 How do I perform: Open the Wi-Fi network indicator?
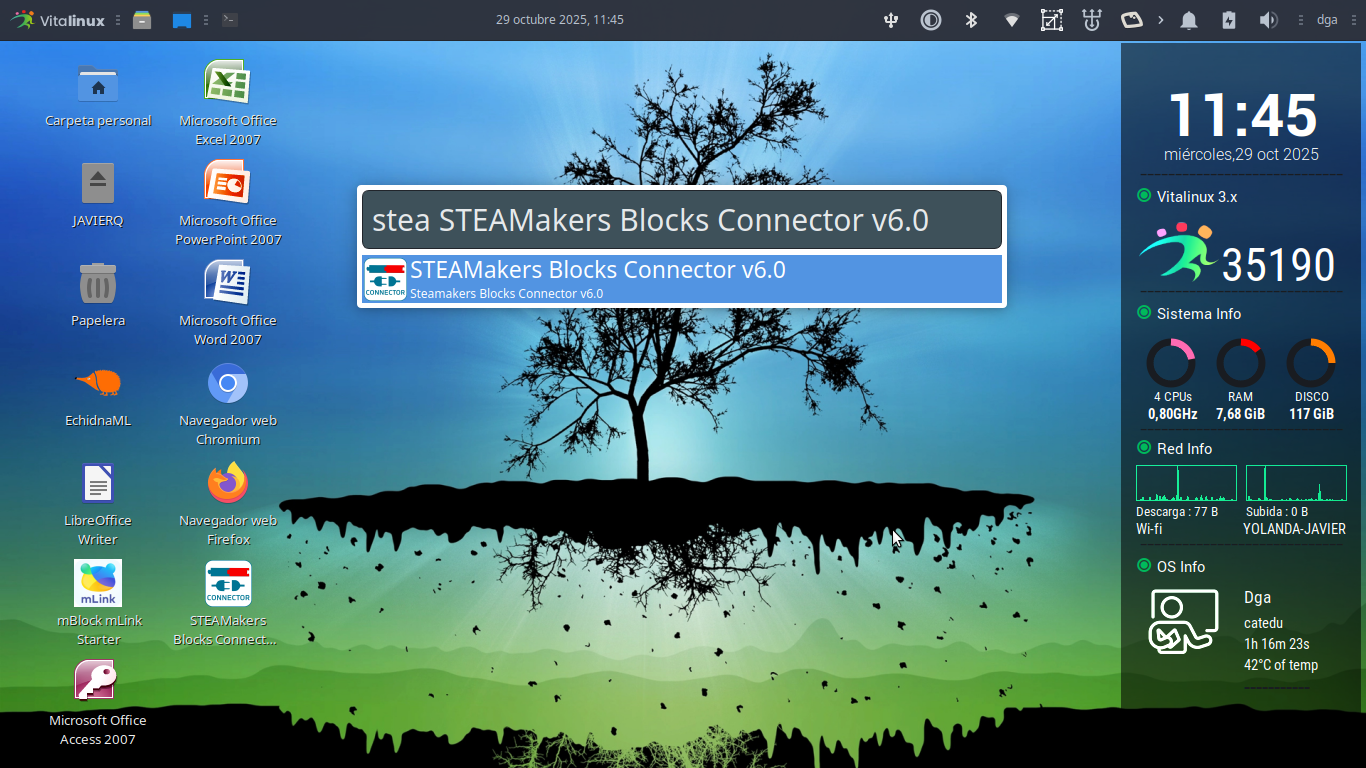[x=1012, y=20]
